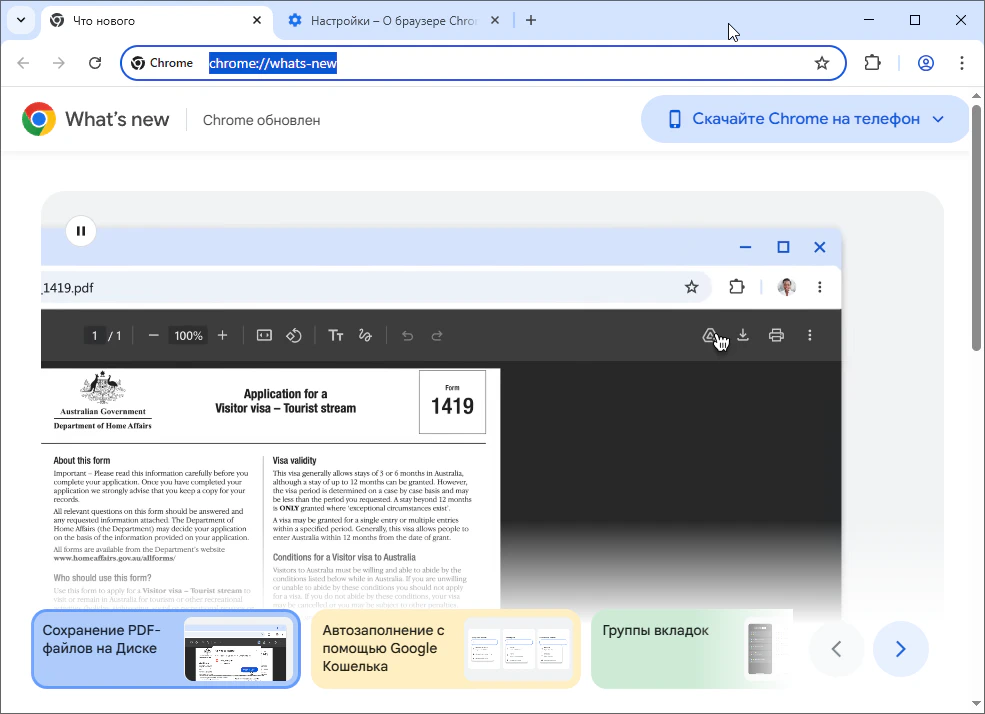Open the Chrome profile icon
985x714 pixels.
925,63
